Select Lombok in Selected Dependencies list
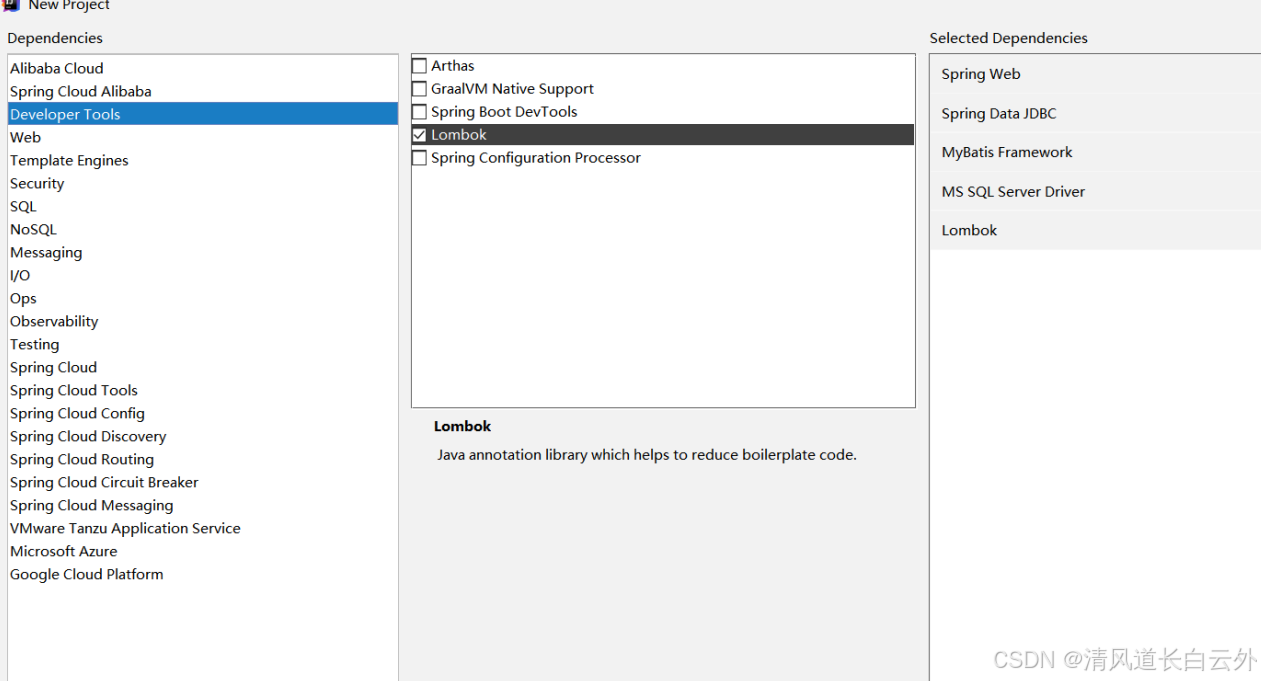This screenshot has width=1261, height=681. click(x=1095, y=230)
